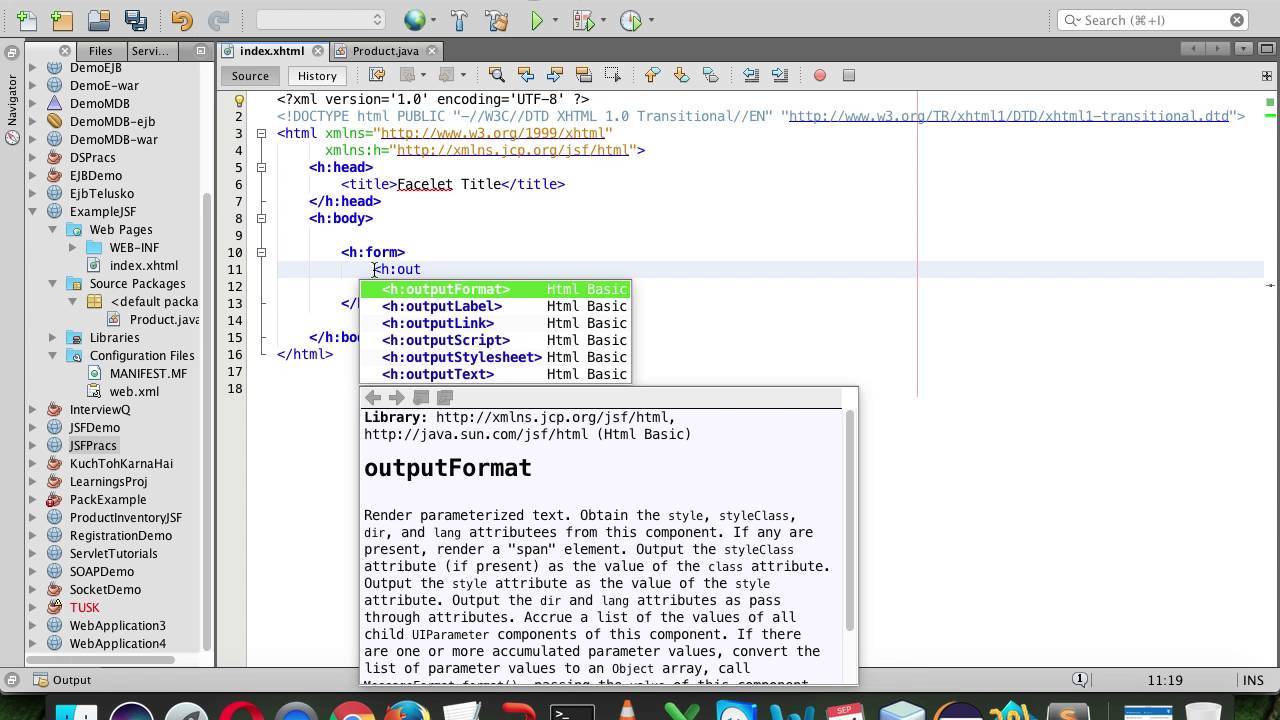Click the Debug Project icon
Viewport: 1280px width, 720px height.
pyautogui.click(x=583, y=20)
